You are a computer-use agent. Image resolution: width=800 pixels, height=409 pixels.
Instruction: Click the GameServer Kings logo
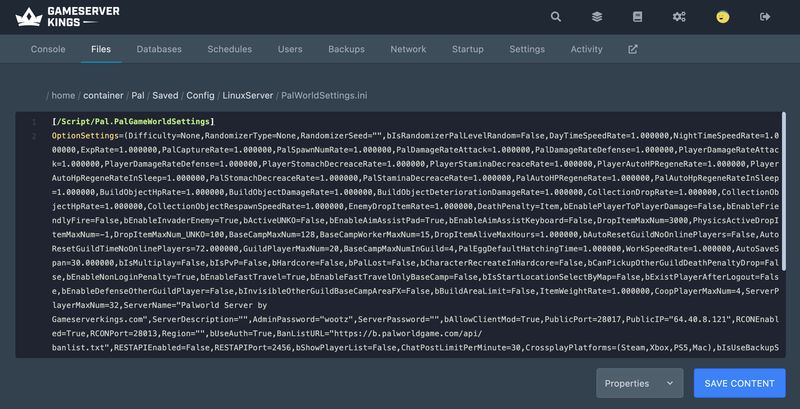pos(67,17)
